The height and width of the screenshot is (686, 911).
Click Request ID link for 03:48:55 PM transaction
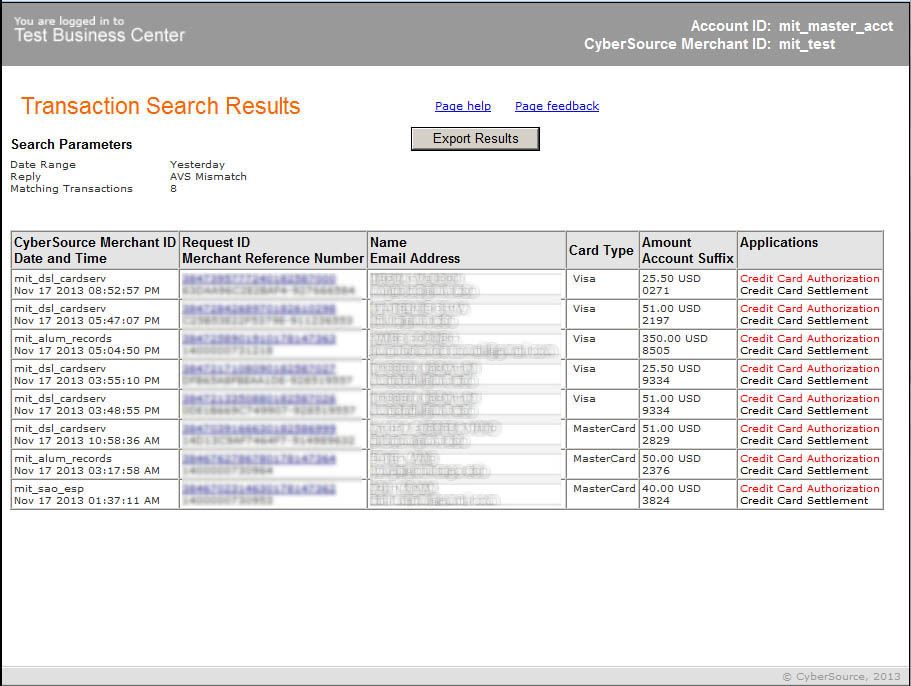click(x=259, y=399)
